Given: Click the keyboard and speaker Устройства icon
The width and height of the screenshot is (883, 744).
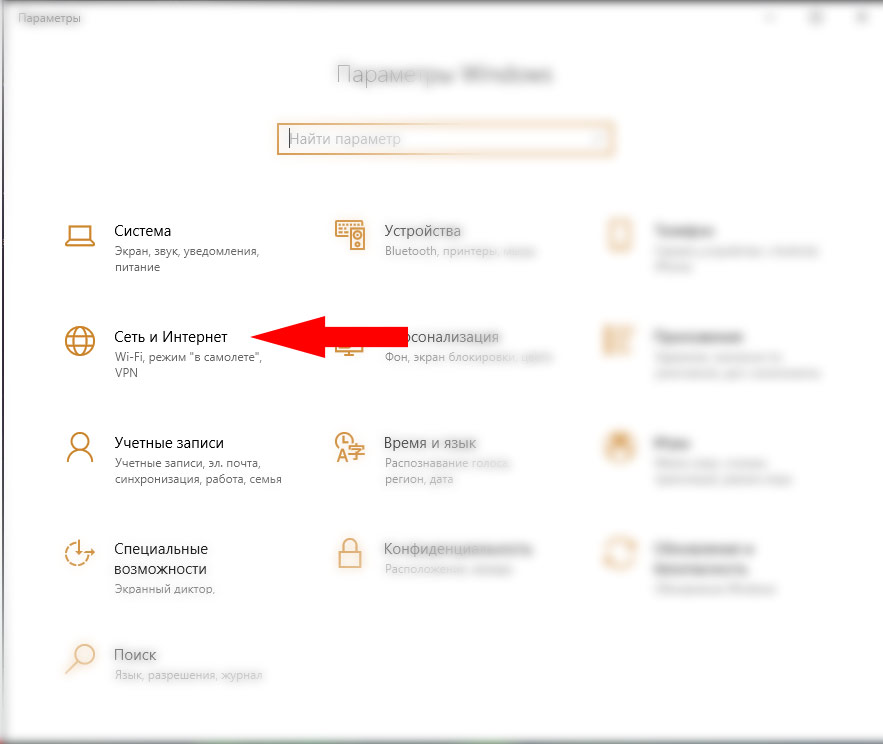Looking at the screenshot, I should click(350, 235).
